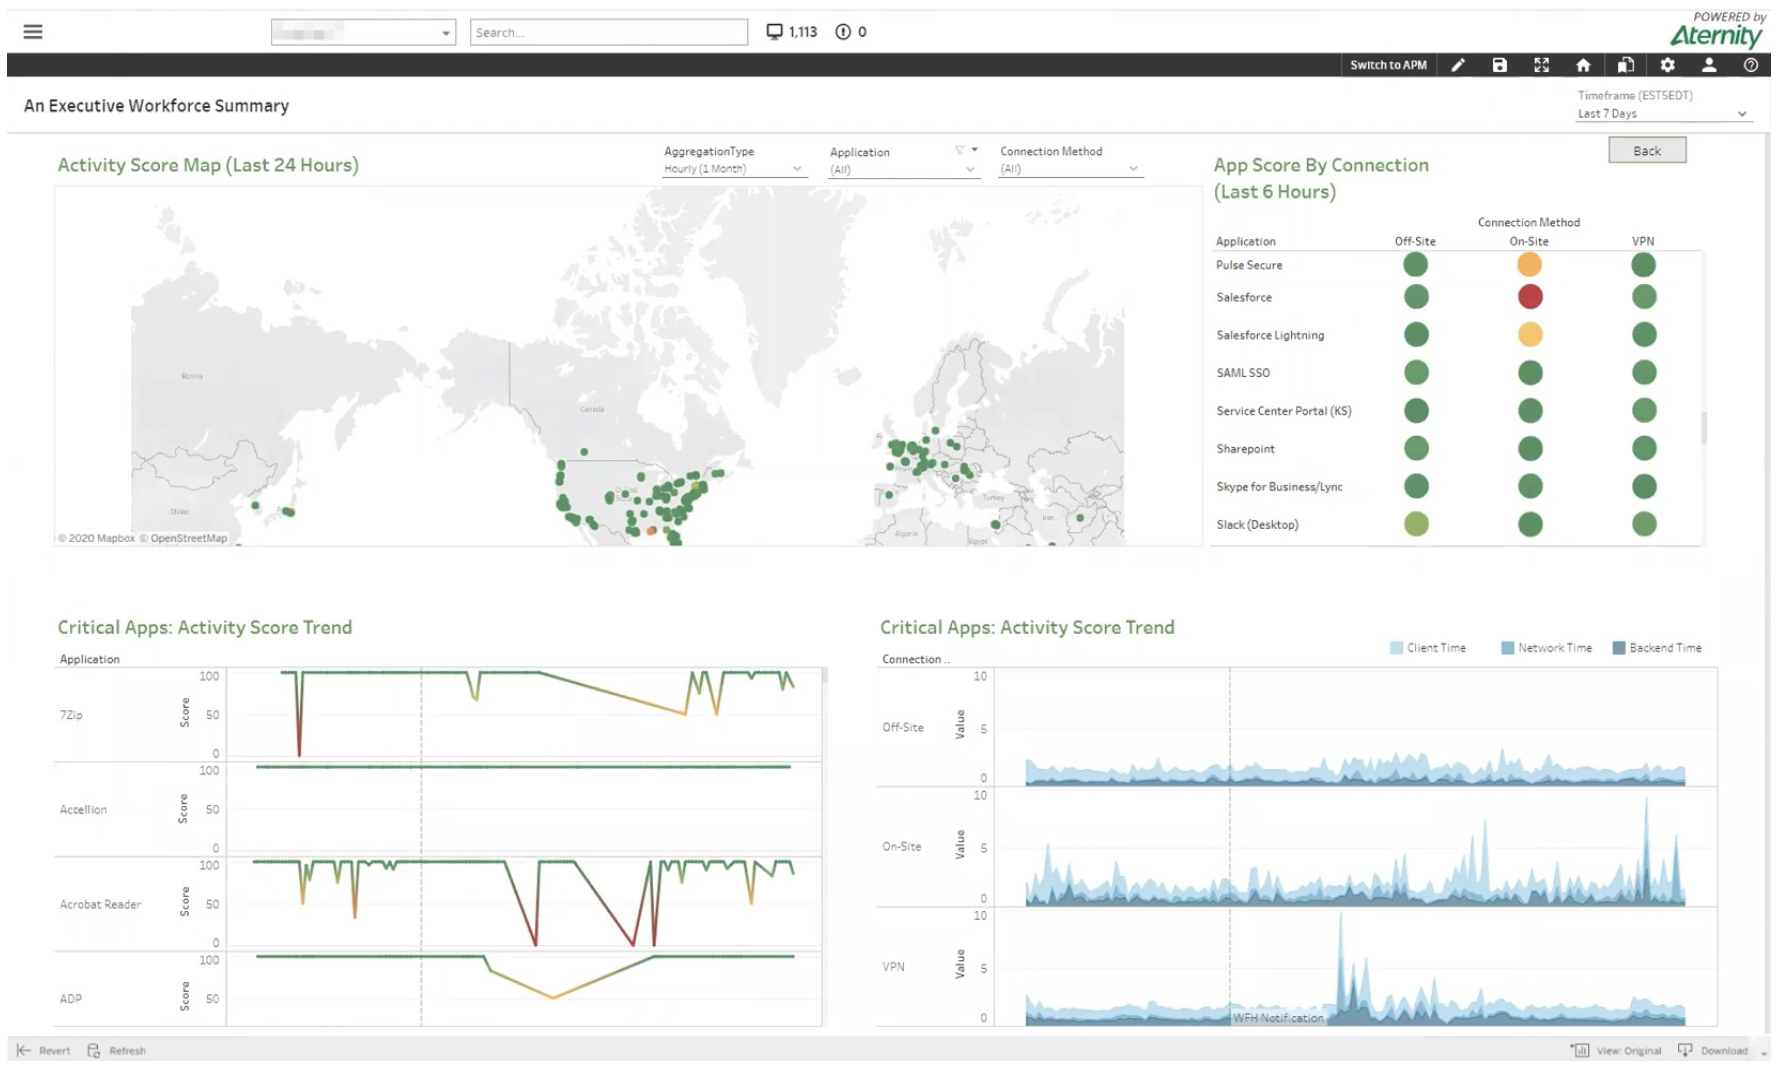Click the Refresh icon in the bottom bar
Viewport: 1780px width, 1070px height.
click(x=94, y=1050)
